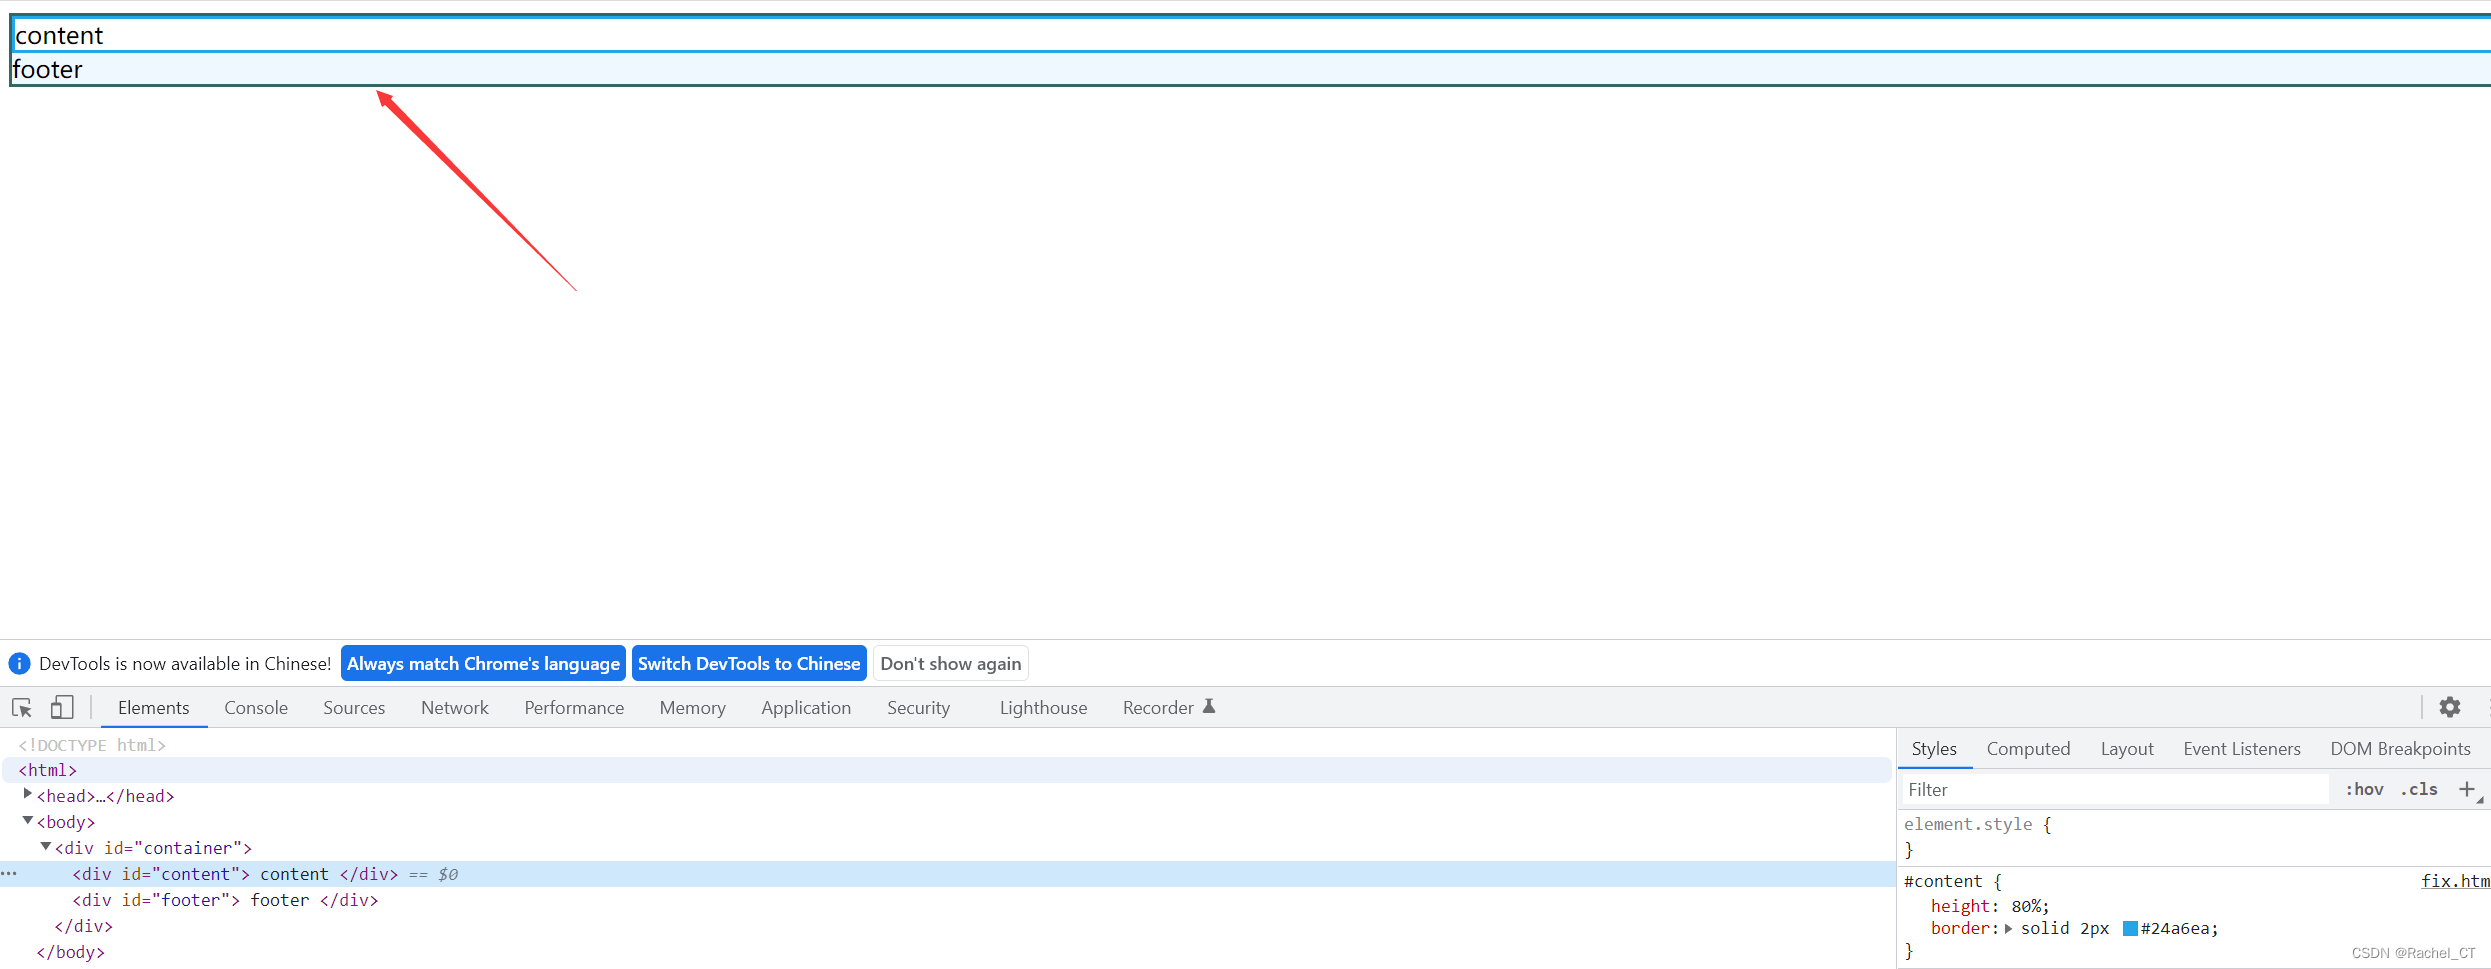
Task: Open the Performance tab
Action: click(x=574, y=708)
